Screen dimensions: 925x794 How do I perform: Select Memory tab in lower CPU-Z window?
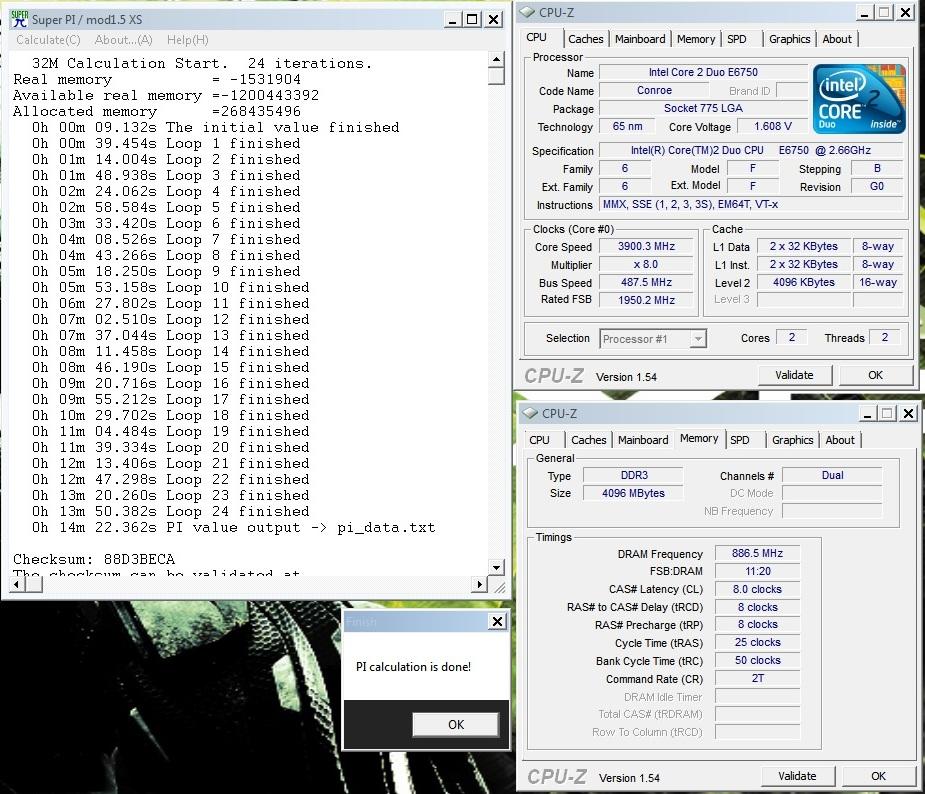(x=699, y=438)
